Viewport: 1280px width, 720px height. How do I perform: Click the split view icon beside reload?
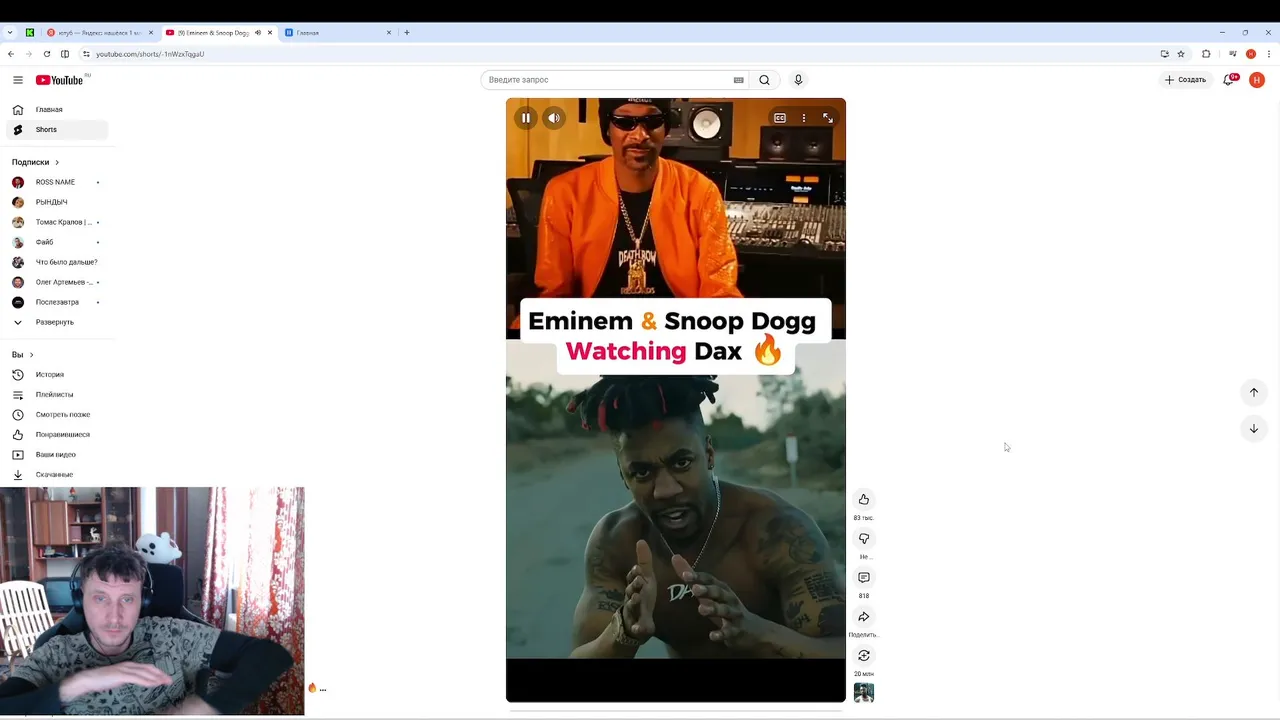coord(65,54)
